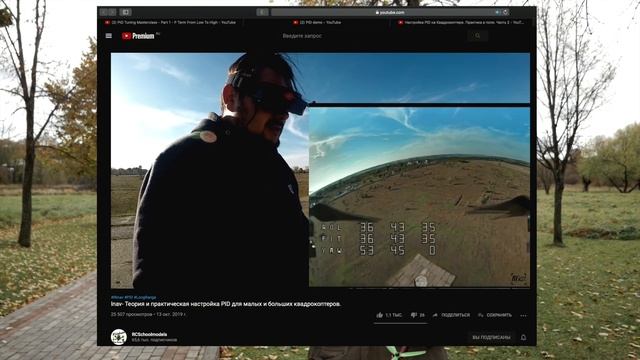This screenshot has width=640, height=360.
Task: Click the YouTube search field
Action: [x=373, y=36]
